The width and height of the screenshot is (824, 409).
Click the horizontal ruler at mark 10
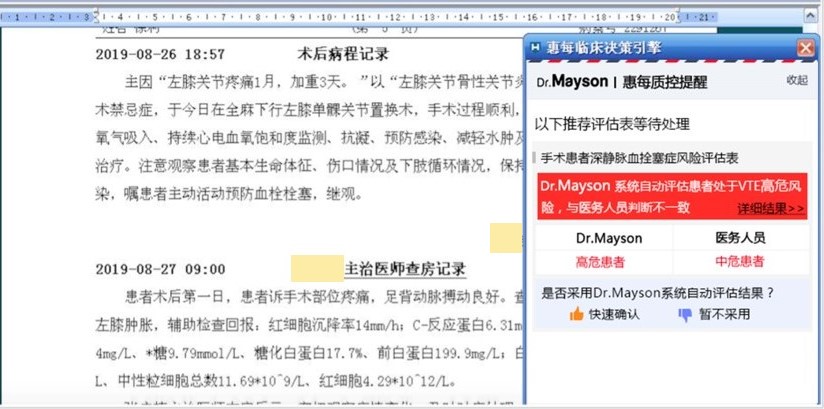coord(326,17)
